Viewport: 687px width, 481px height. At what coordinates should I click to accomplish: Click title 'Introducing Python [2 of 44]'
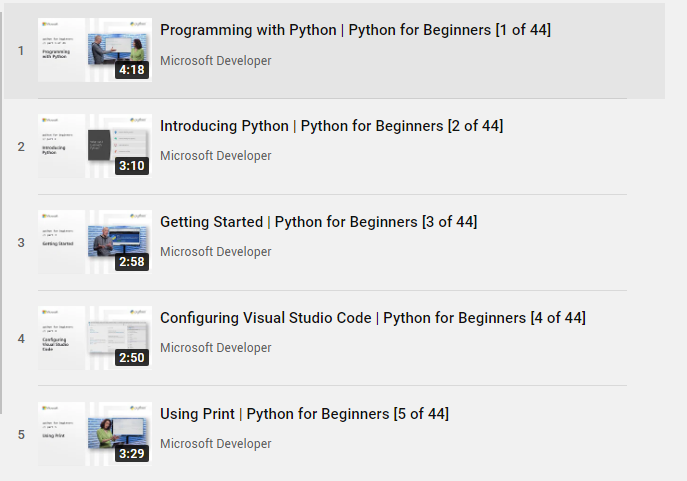pyautogui.click(x=331, y=126)
